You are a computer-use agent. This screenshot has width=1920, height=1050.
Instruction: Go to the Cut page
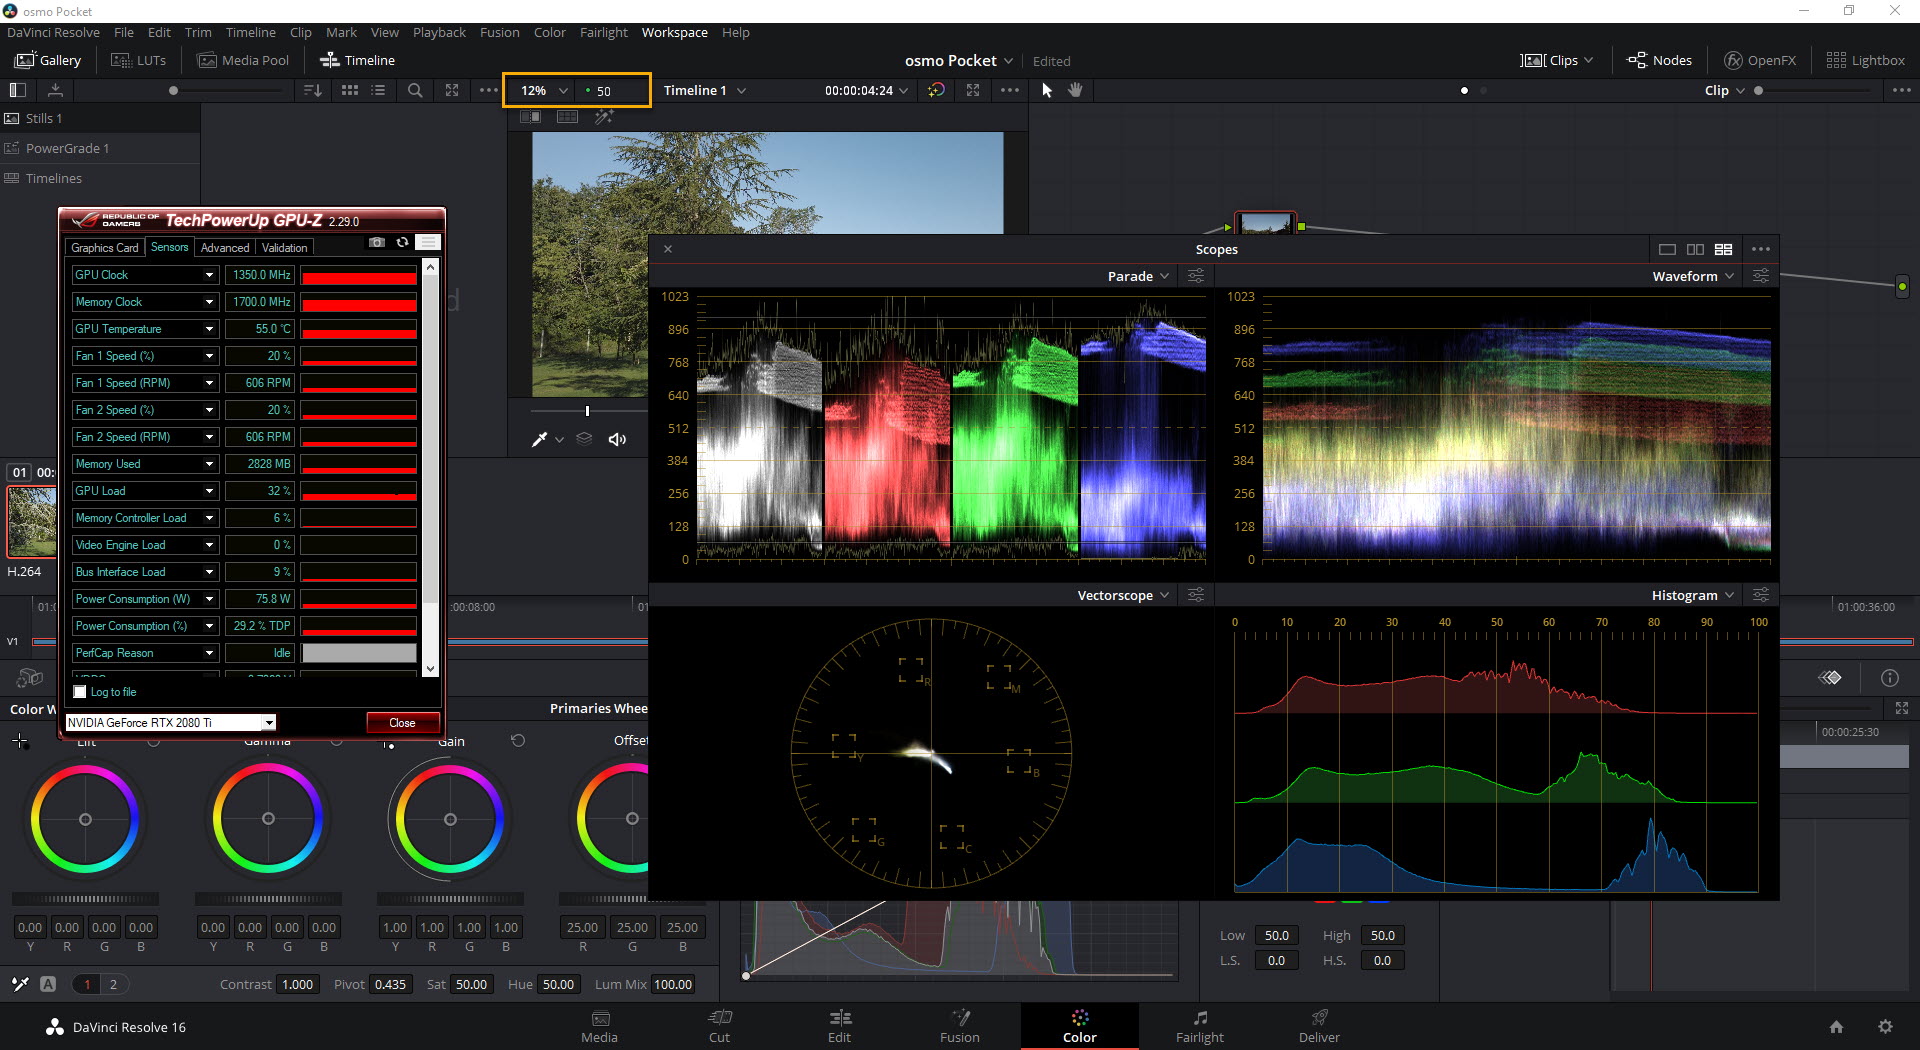click(719, 1027)
